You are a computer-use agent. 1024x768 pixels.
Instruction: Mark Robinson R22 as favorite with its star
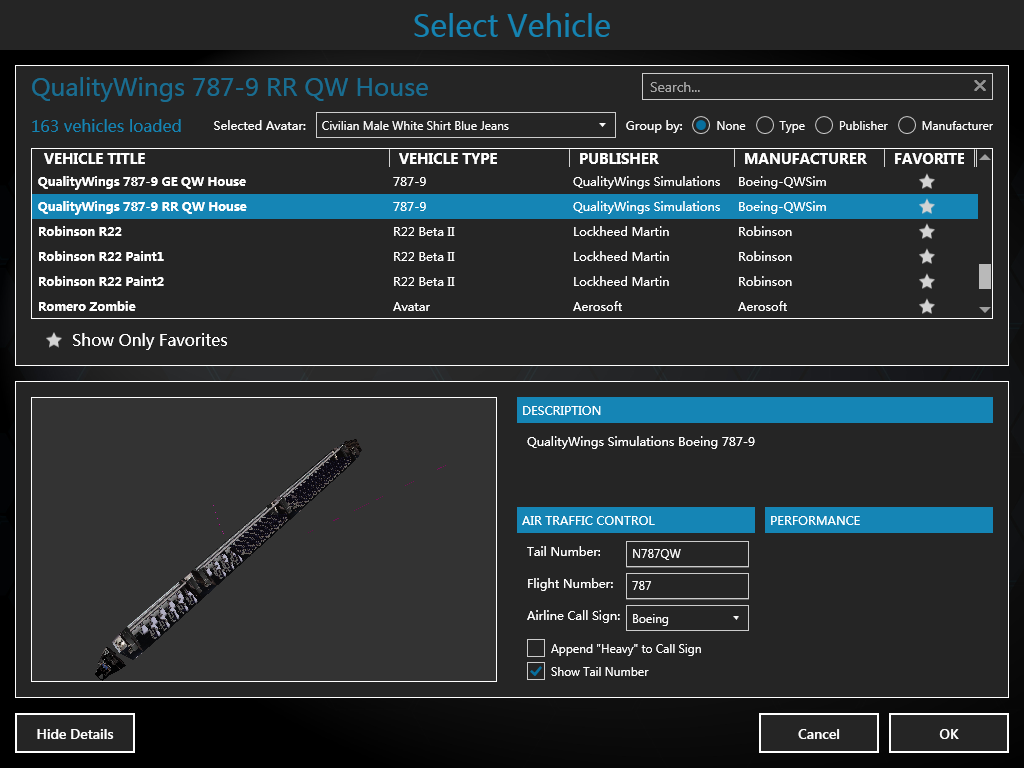click(x=927, y=231)
